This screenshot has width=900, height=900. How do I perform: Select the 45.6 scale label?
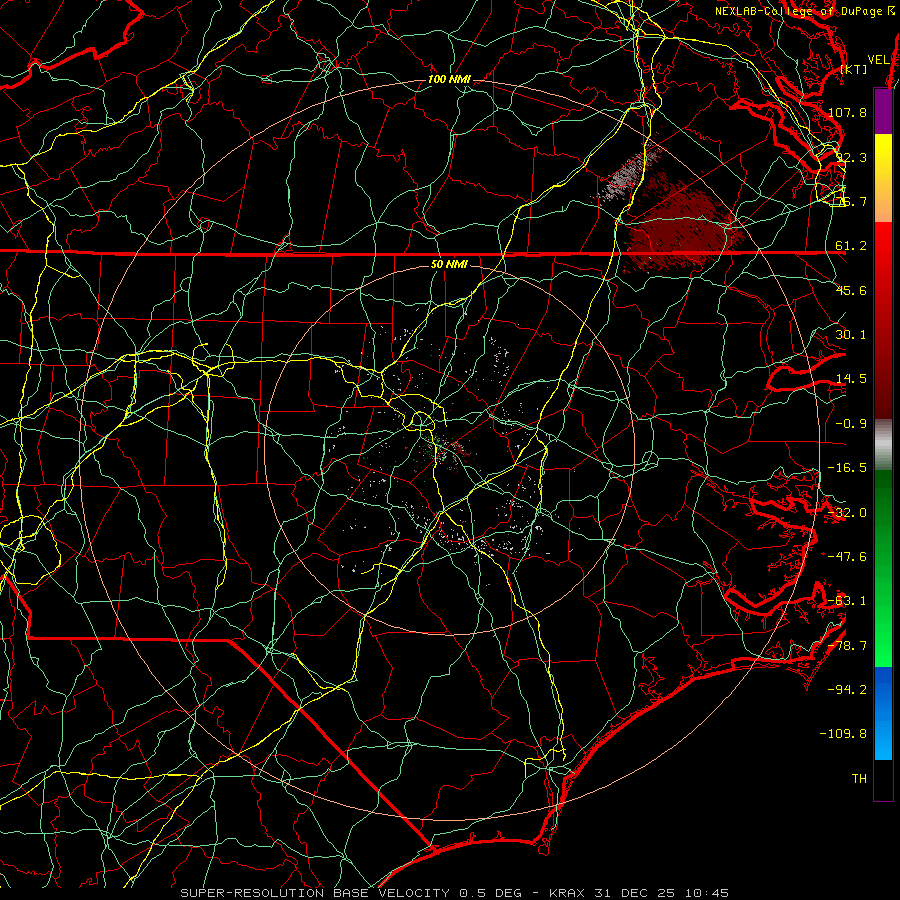pos(851,290)
